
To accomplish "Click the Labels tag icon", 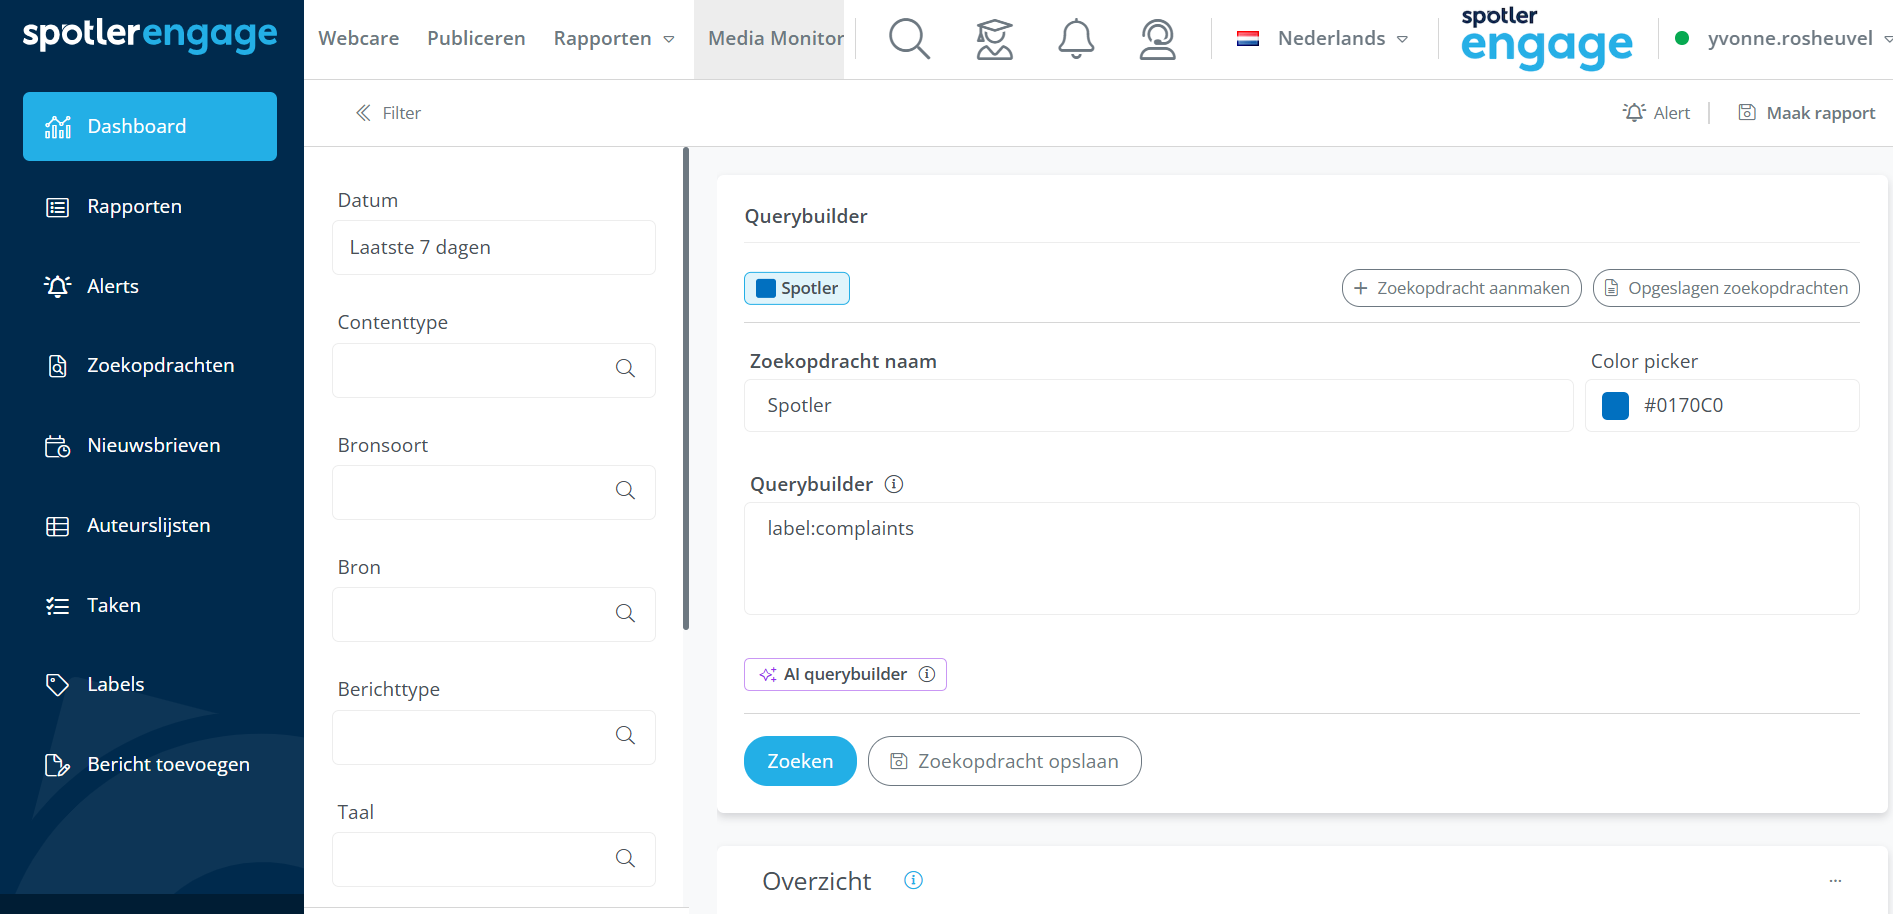I will pos(58,685).
